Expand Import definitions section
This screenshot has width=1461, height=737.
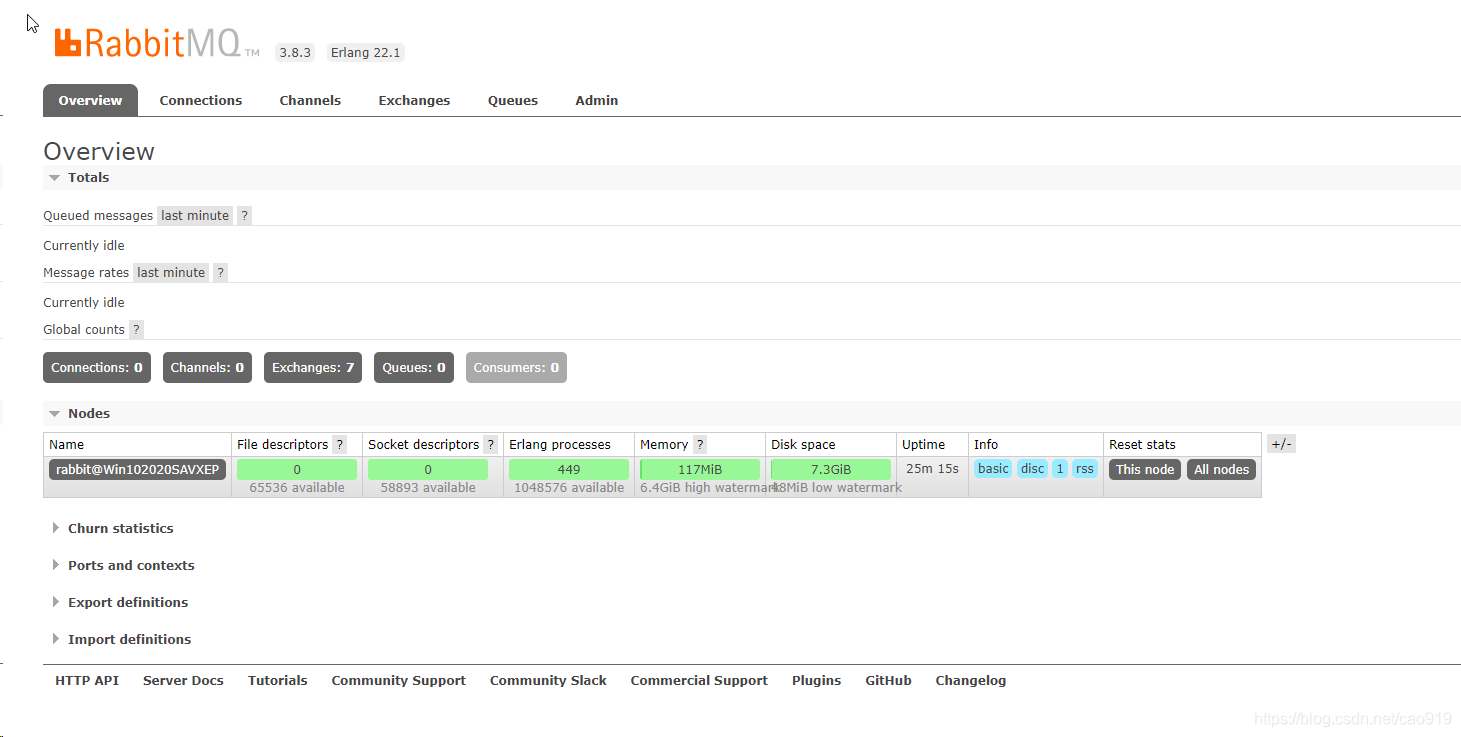click(x=121, y=639)
